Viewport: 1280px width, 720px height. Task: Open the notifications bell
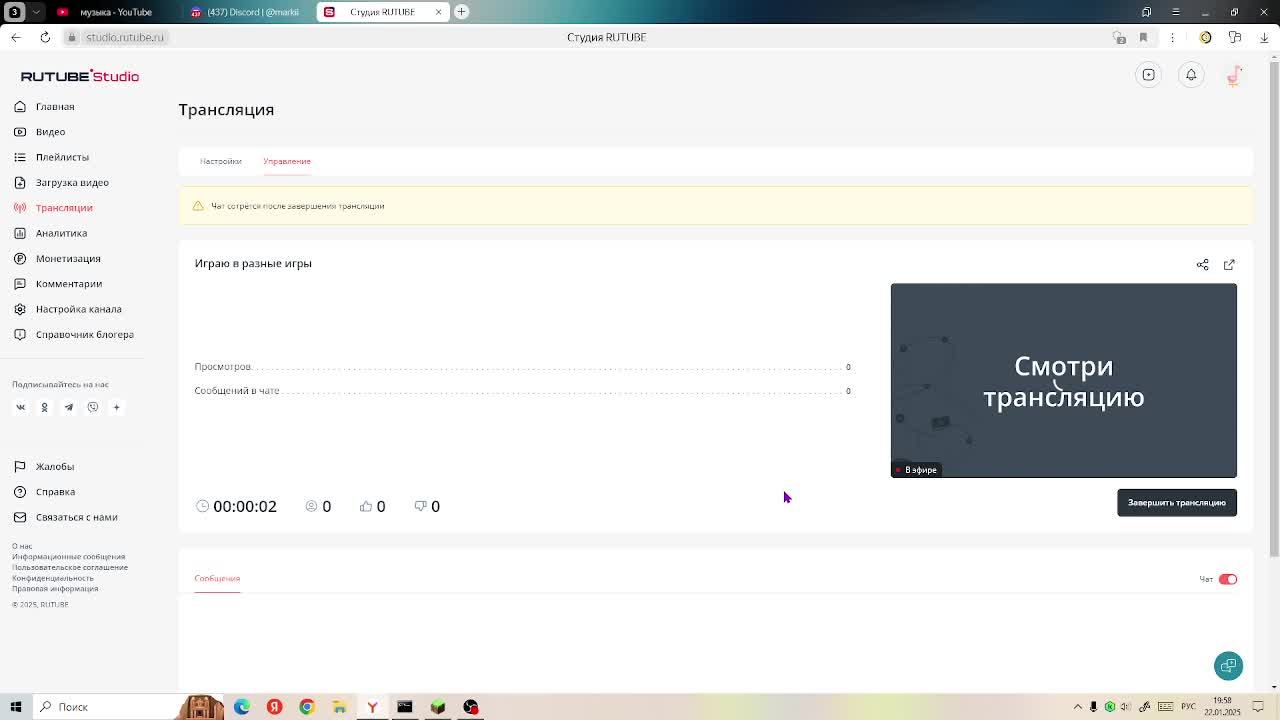coord(1191,75)
